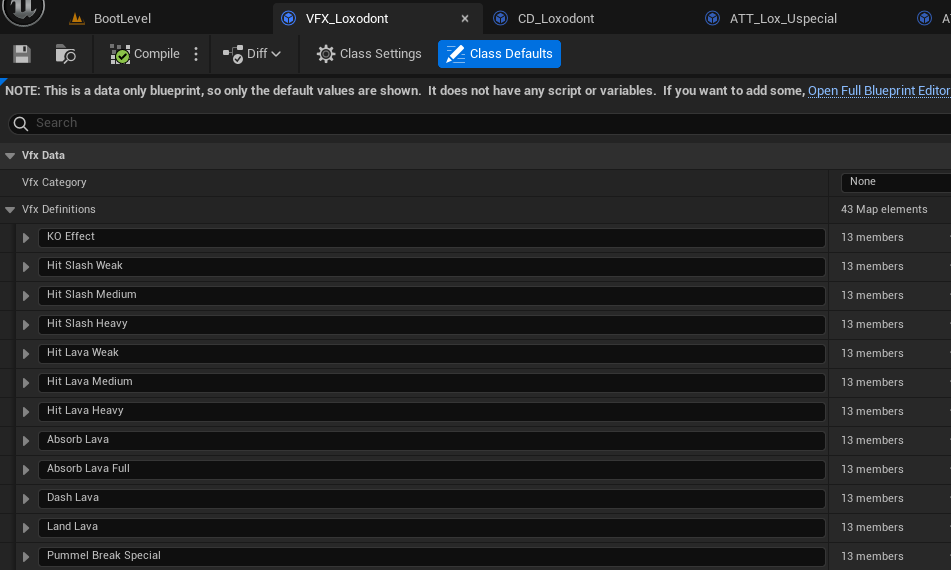951x570 pixels.
Task: Click the Land Lava key field
Action: (431, 528)
